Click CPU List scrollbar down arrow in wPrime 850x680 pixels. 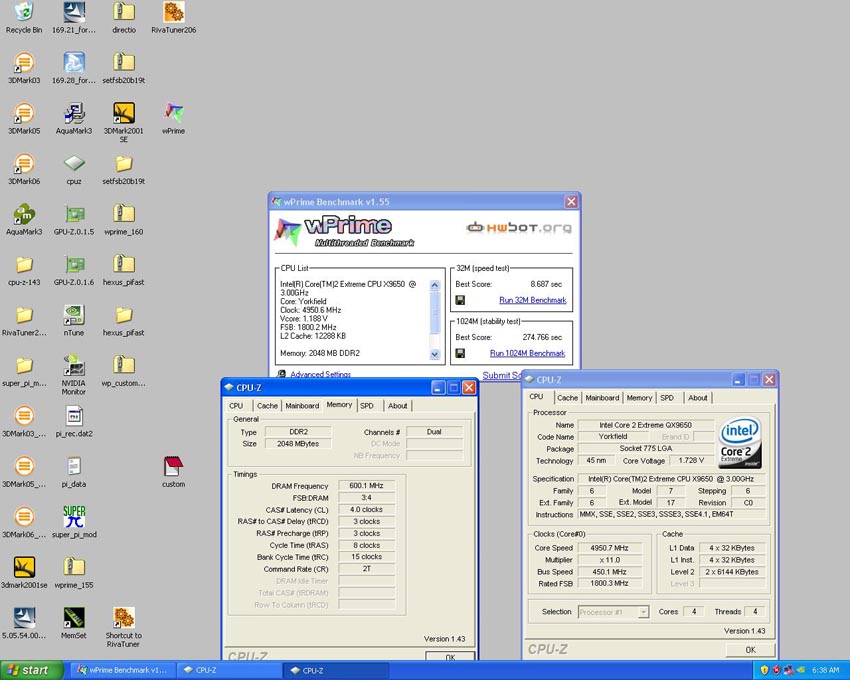[x=435, y=354]
